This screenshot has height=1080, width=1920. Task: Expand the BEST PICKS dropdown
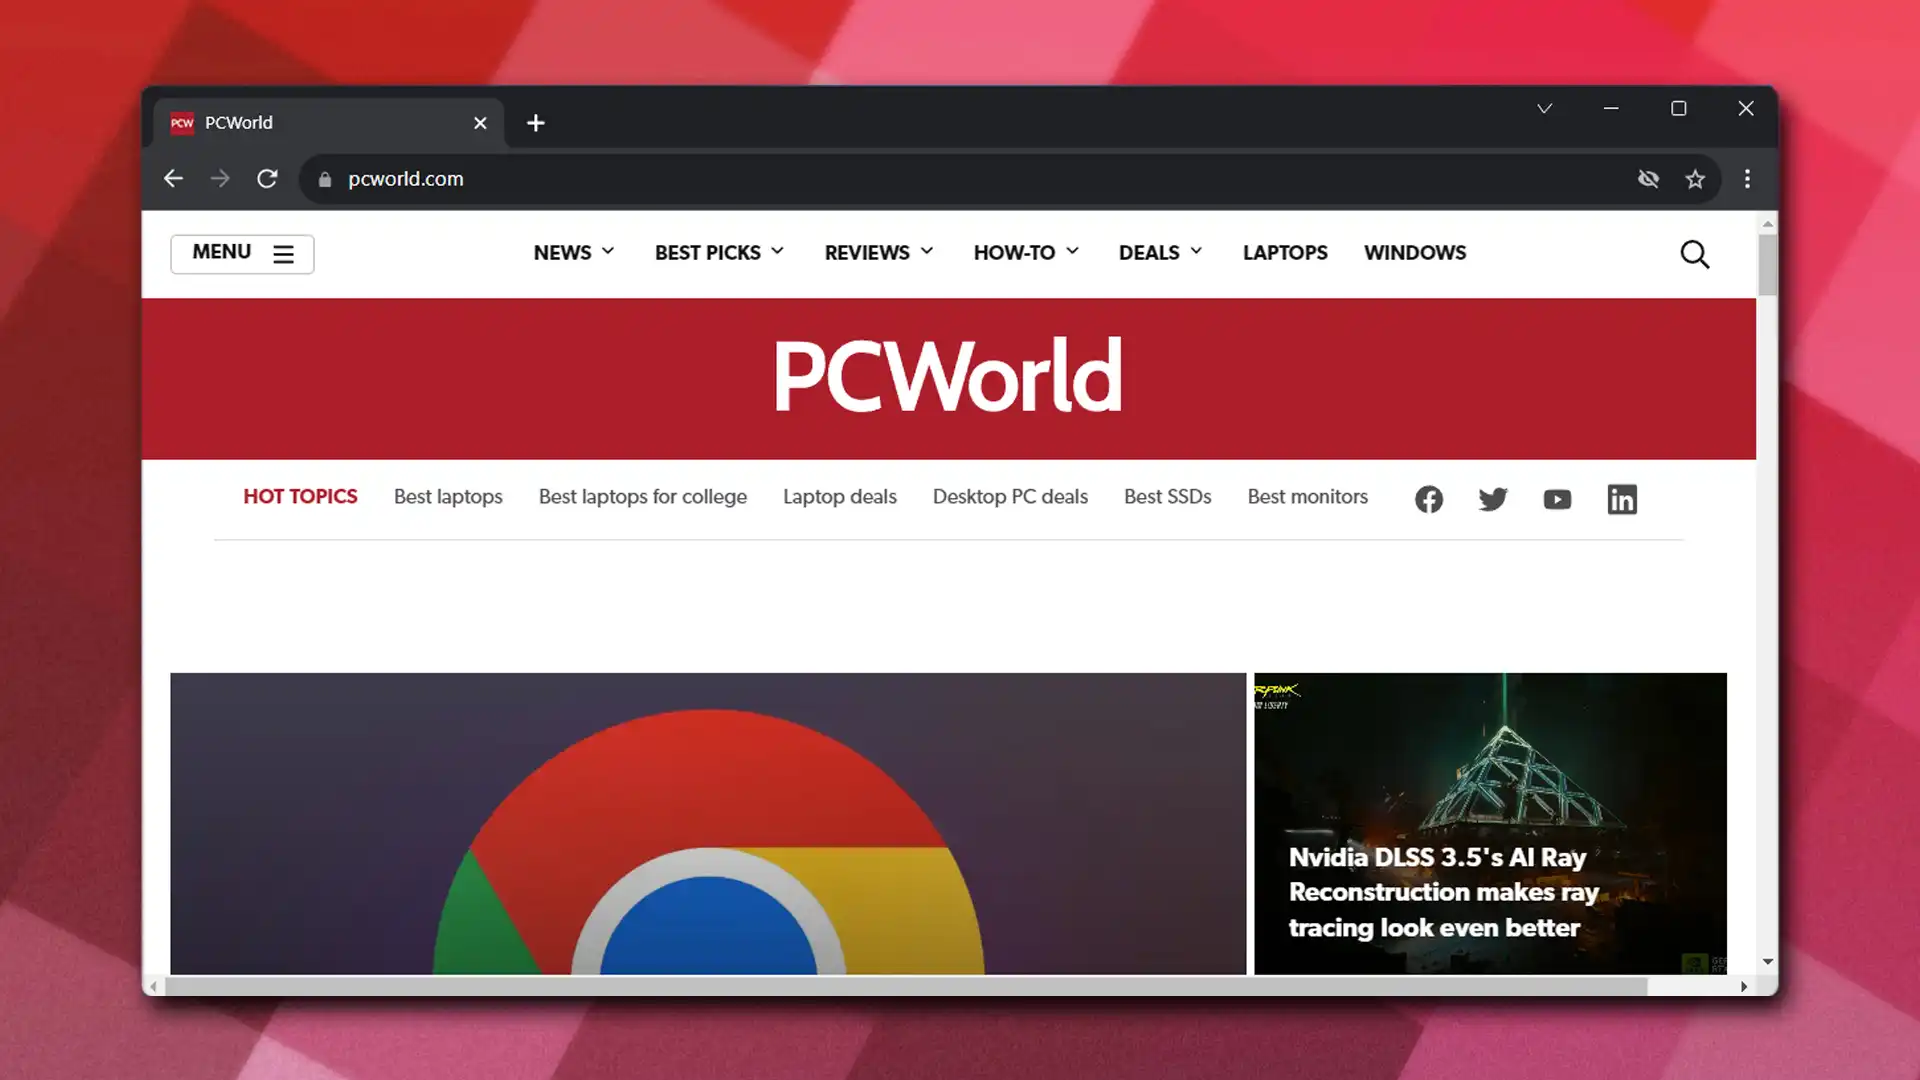(718, 253)
